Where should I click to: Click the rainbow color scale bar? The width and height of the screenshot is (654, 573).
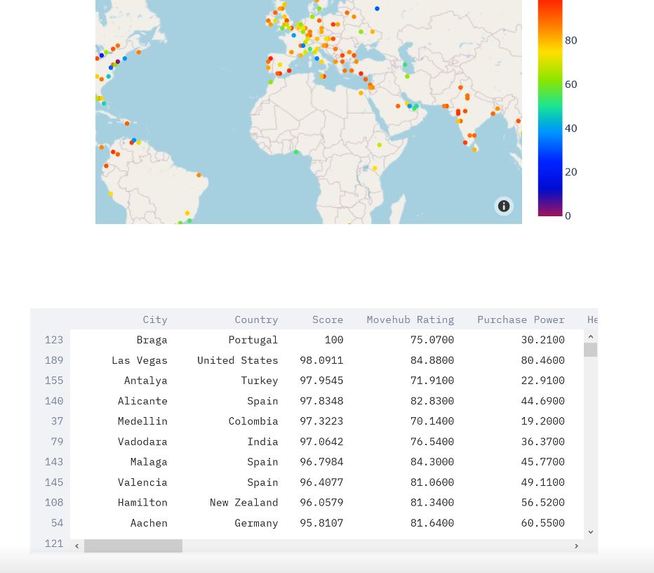pyautogui.click(x=550, y=108)
